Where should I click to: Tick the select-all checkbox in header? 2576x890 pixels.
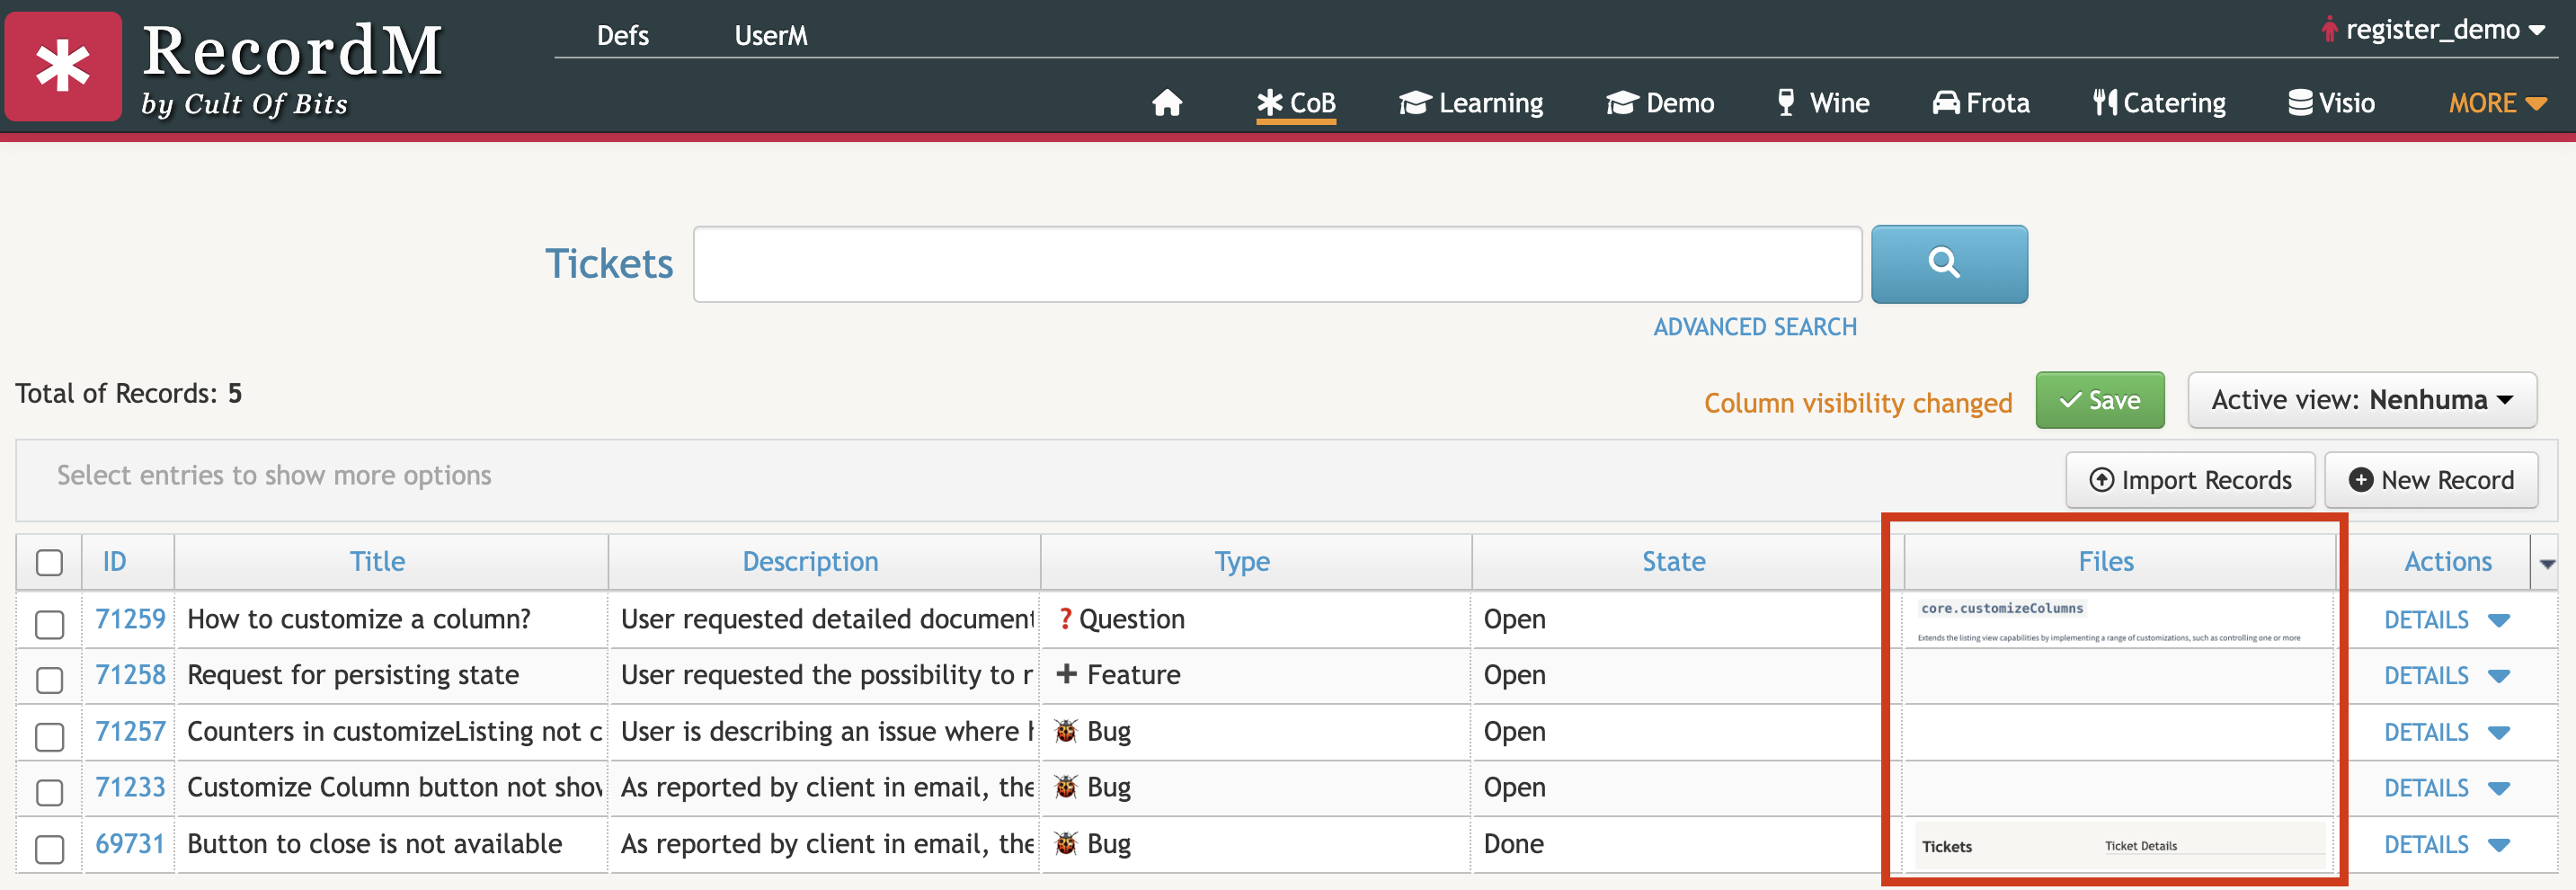pyautogui.click(x=49, y=563)
